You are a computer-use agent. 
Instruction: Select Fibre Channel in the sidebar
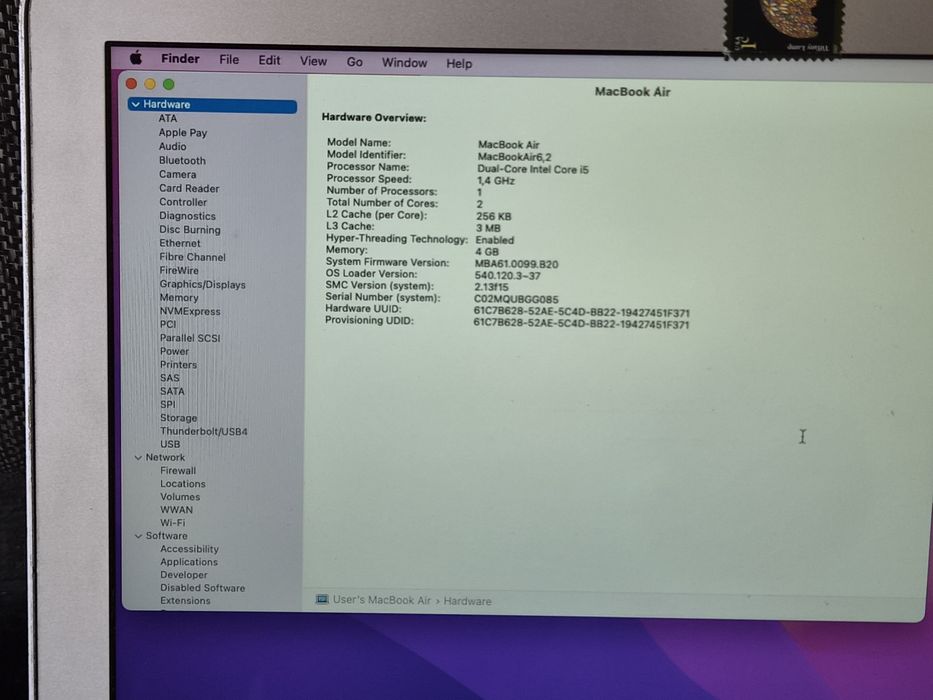tap(193, 257)
